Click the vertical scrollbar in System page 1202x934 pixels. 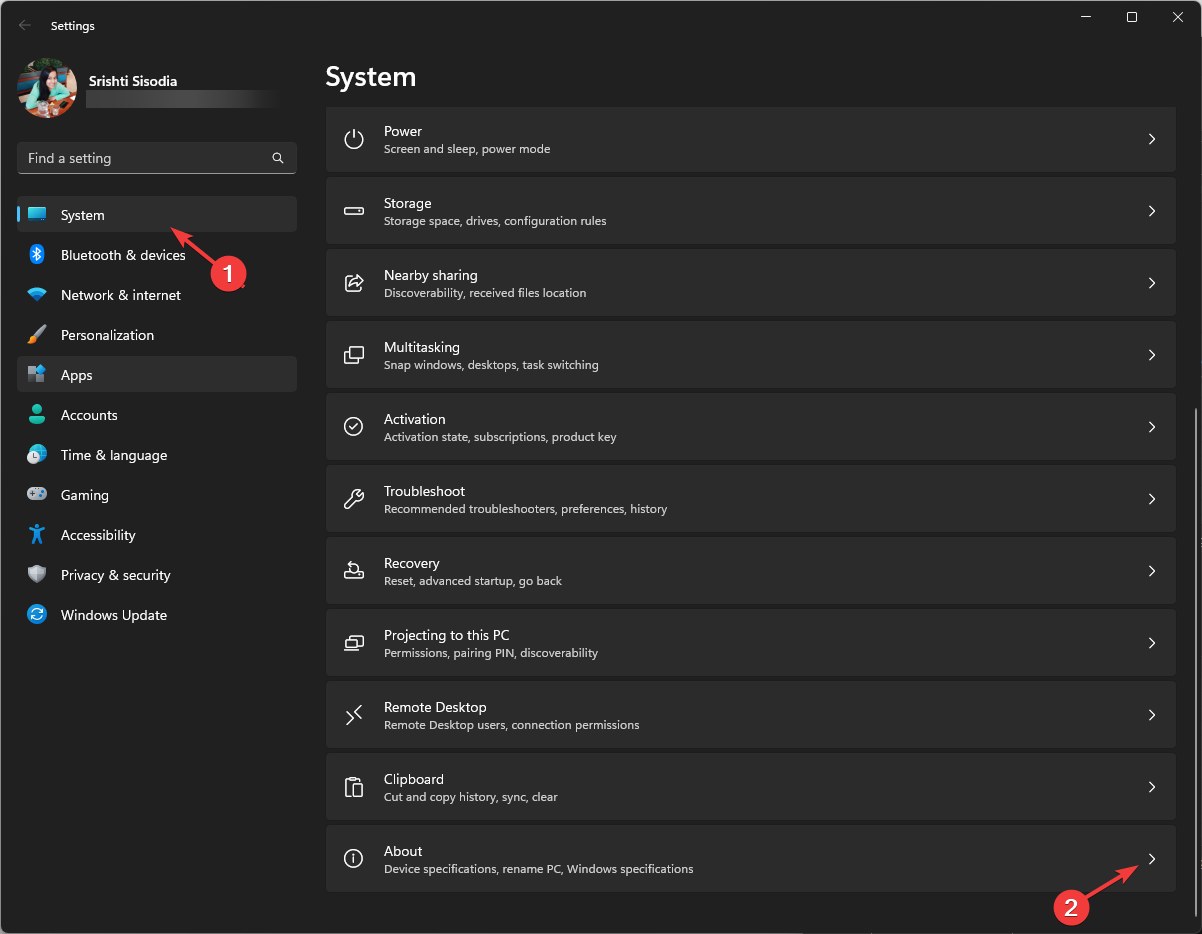(1196, 650)
